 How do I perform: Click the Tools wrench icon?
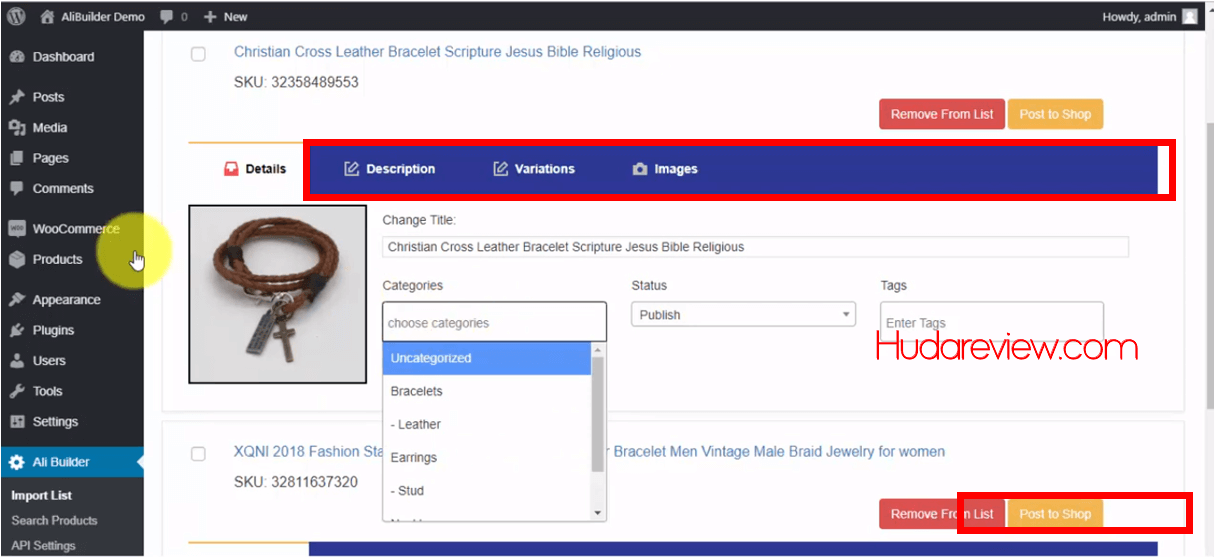[17, 391]
